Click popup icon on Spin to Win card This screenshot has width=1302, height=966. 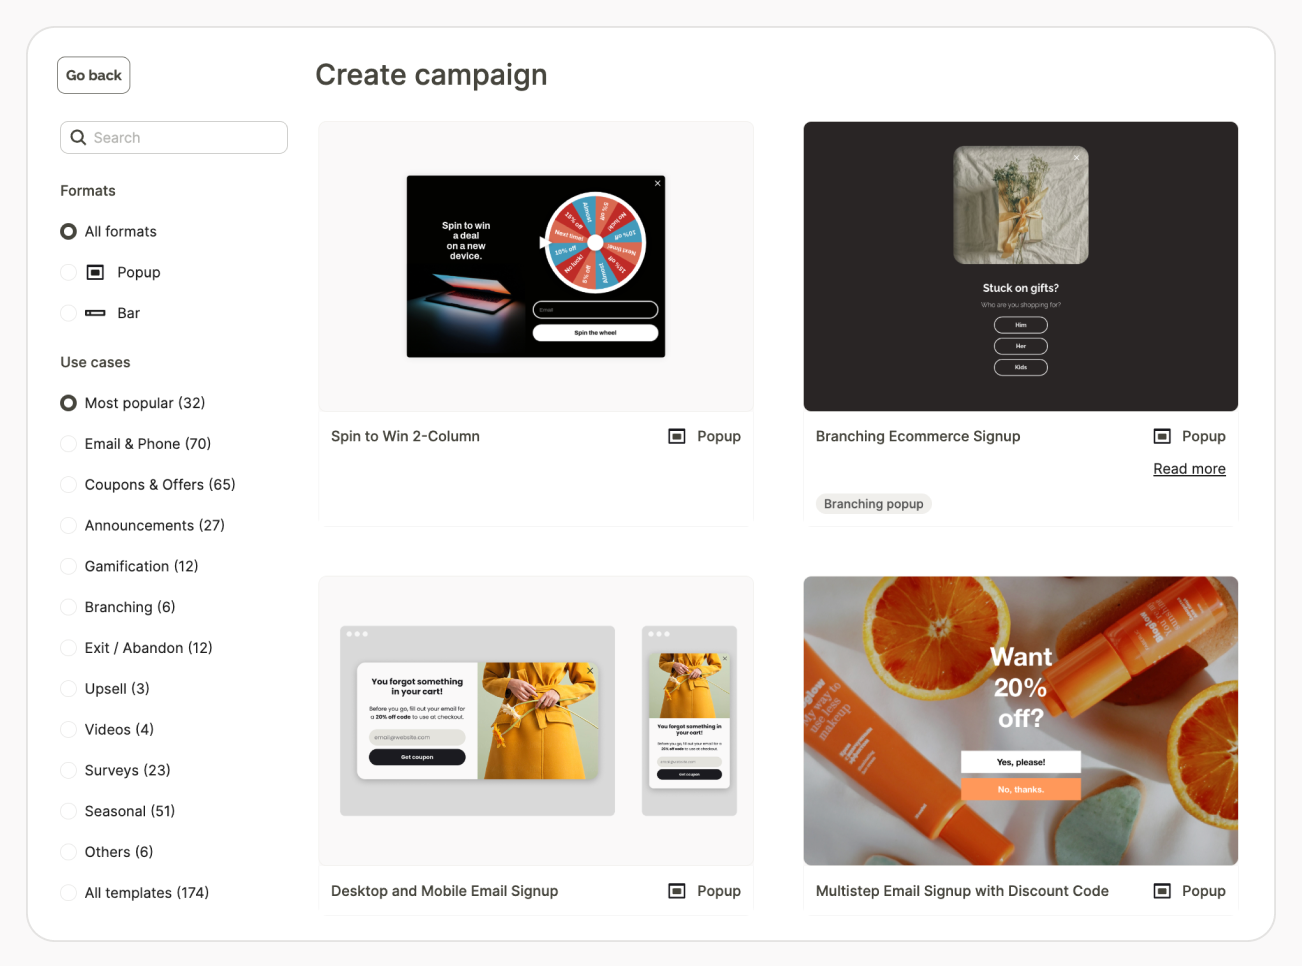(x=677, y=436)
